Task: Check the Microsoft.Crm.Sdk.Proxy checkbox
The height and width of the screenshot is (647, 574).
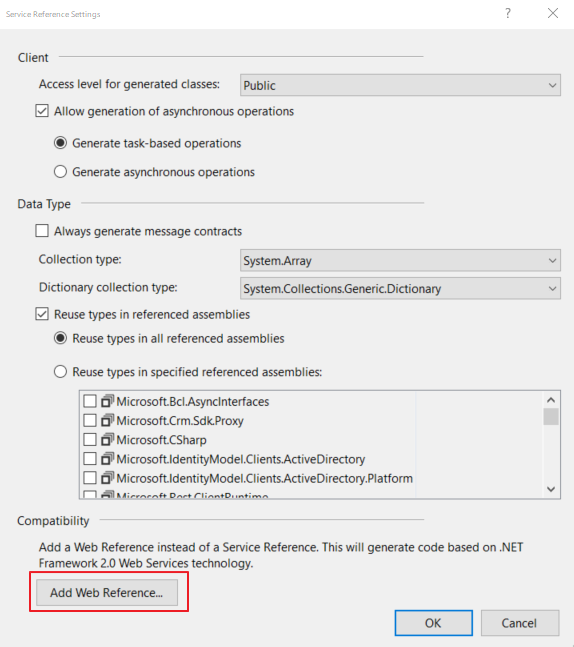Action: (x=90, y=420)
